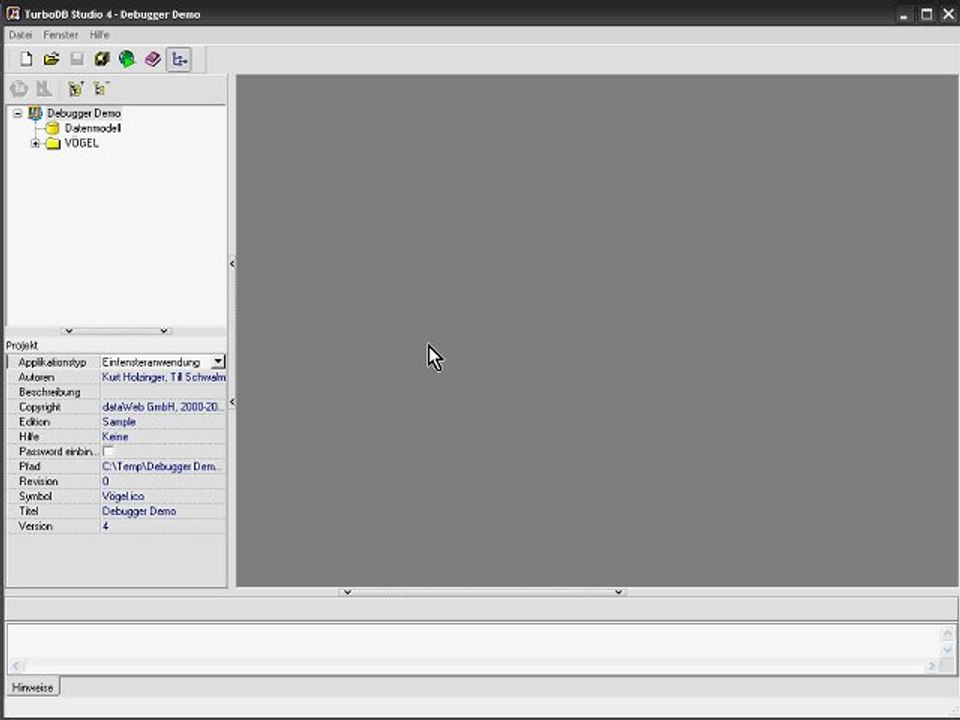The height and width of the screenshot is (720, 960).
Task: Click messages pane scroll-up arrow
Action: click(x=948, y=633)
